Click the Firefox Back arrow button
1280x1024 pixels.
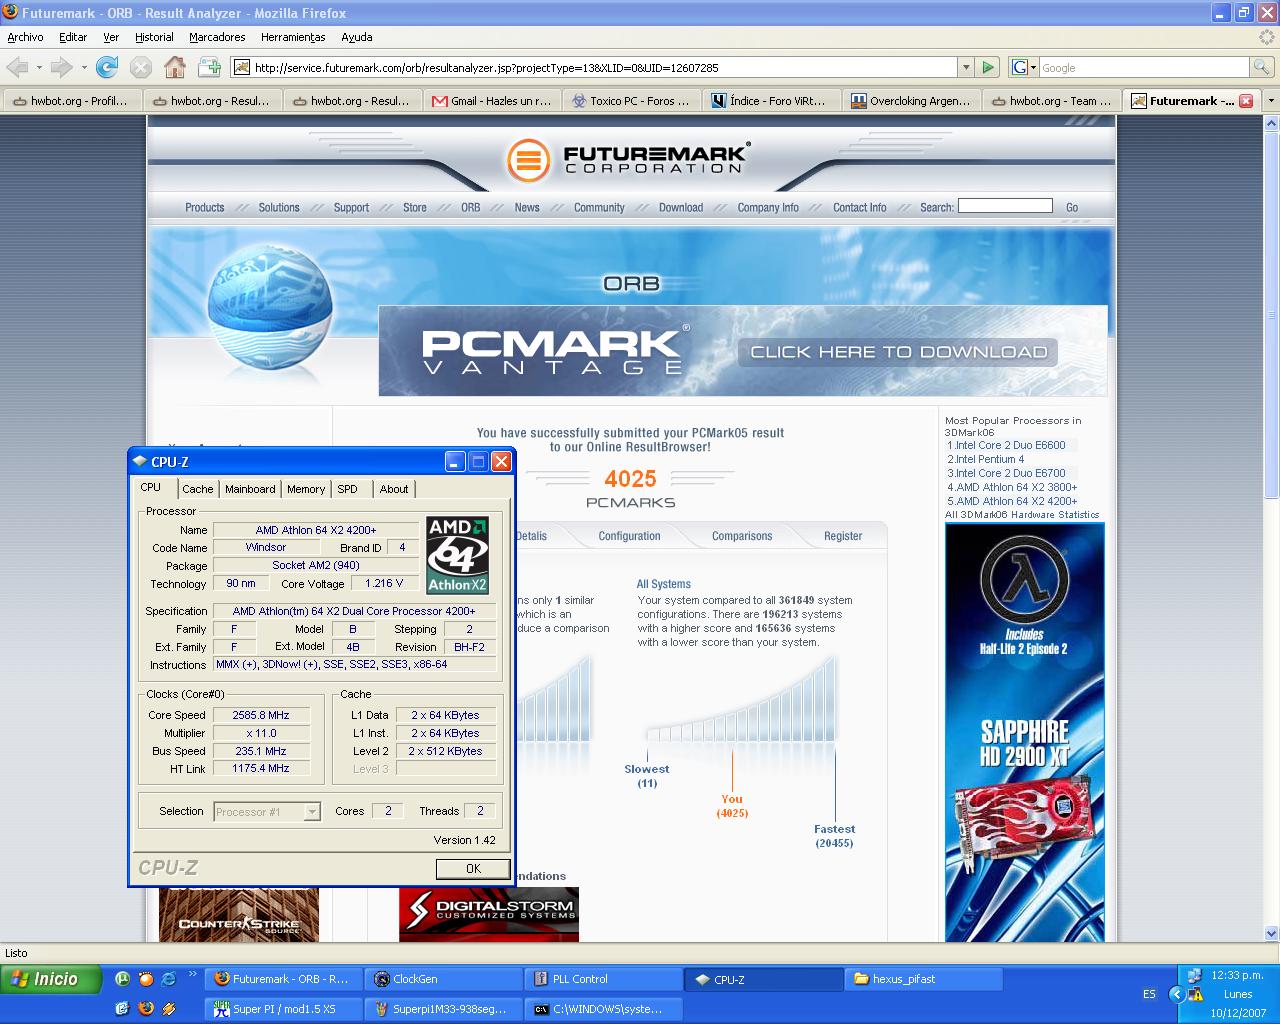pyautogui.click(x=17, y=67)
